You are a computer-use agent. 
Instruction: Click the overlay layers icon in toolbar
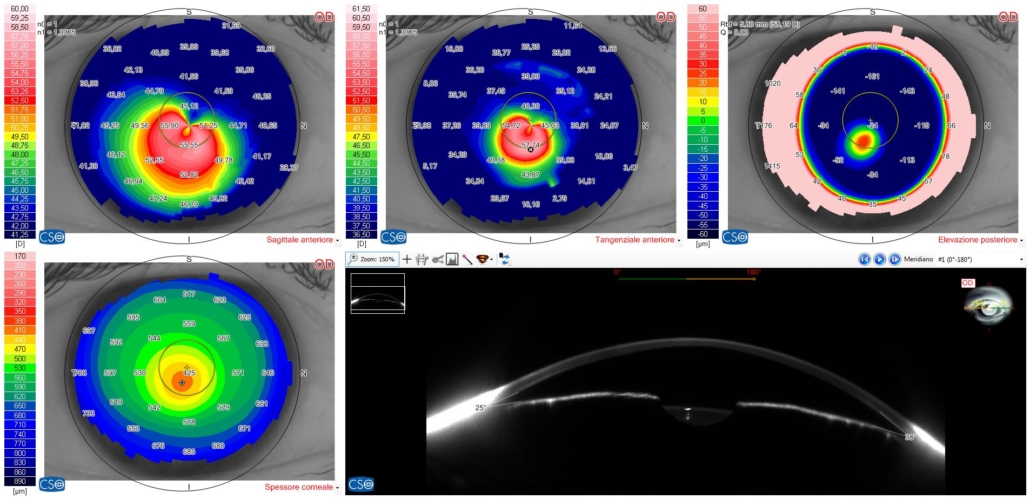[484, 259]
